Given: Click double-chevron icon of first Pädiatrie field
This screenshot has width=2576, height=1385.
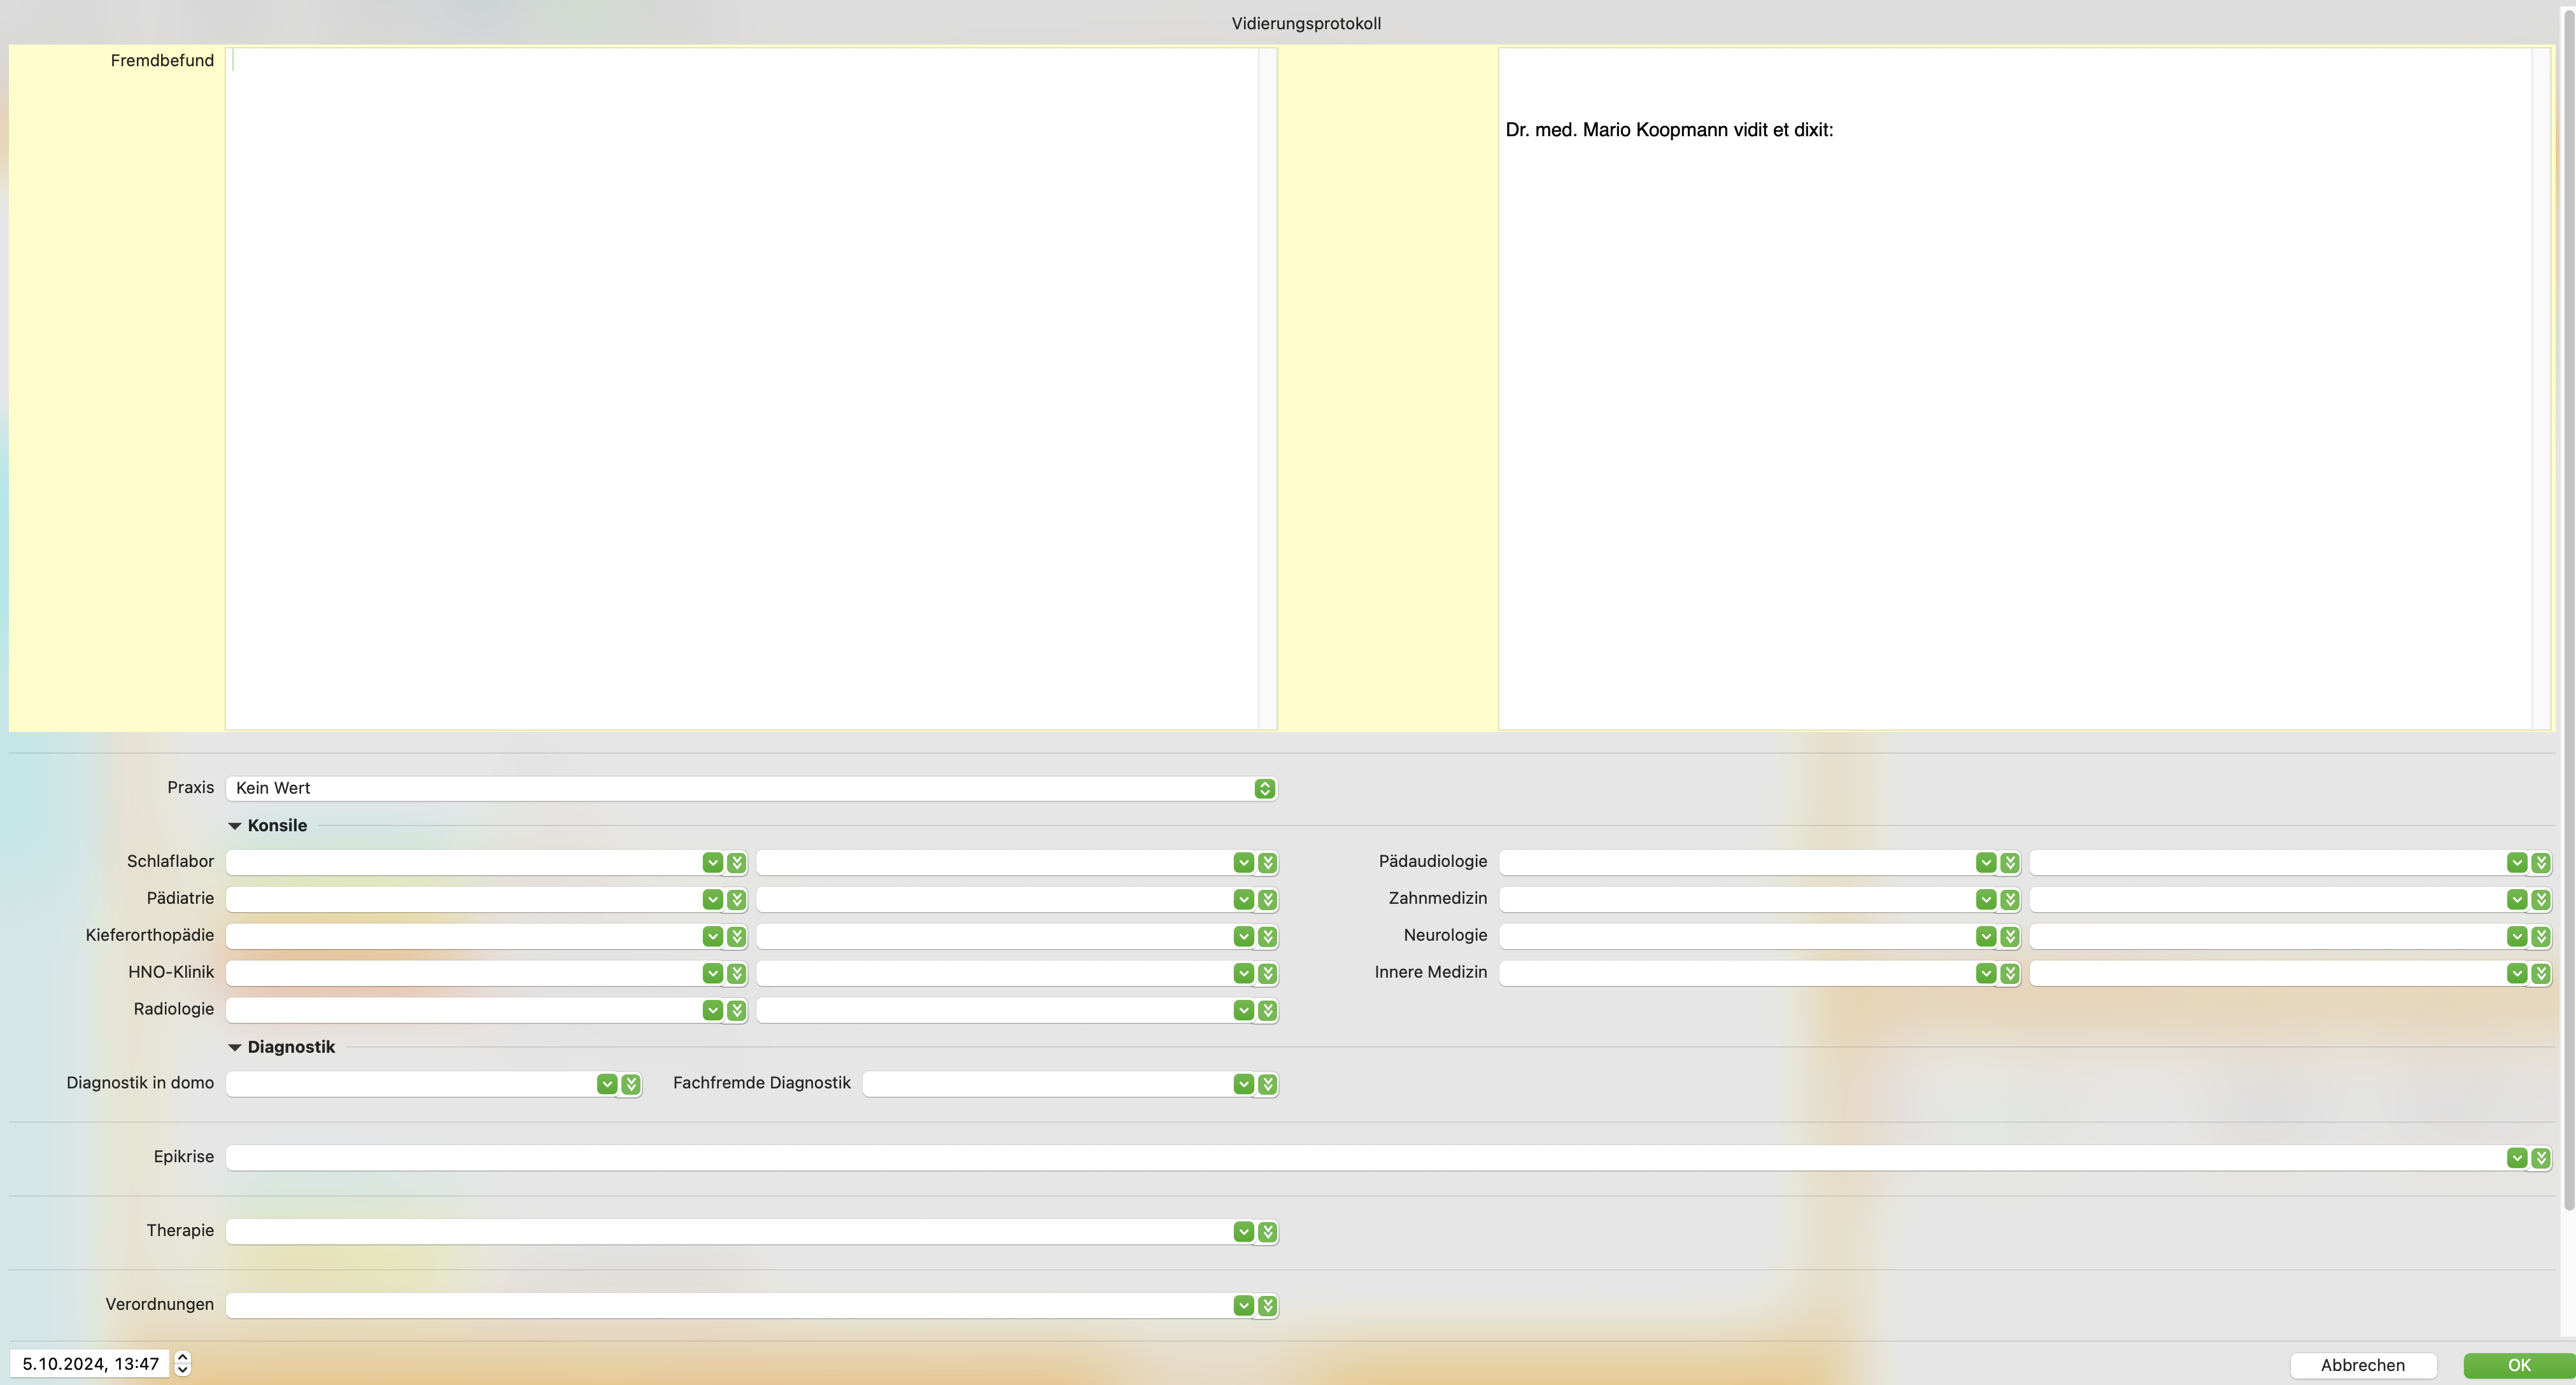Looking at the screenshot, I should tap(737, 899).
